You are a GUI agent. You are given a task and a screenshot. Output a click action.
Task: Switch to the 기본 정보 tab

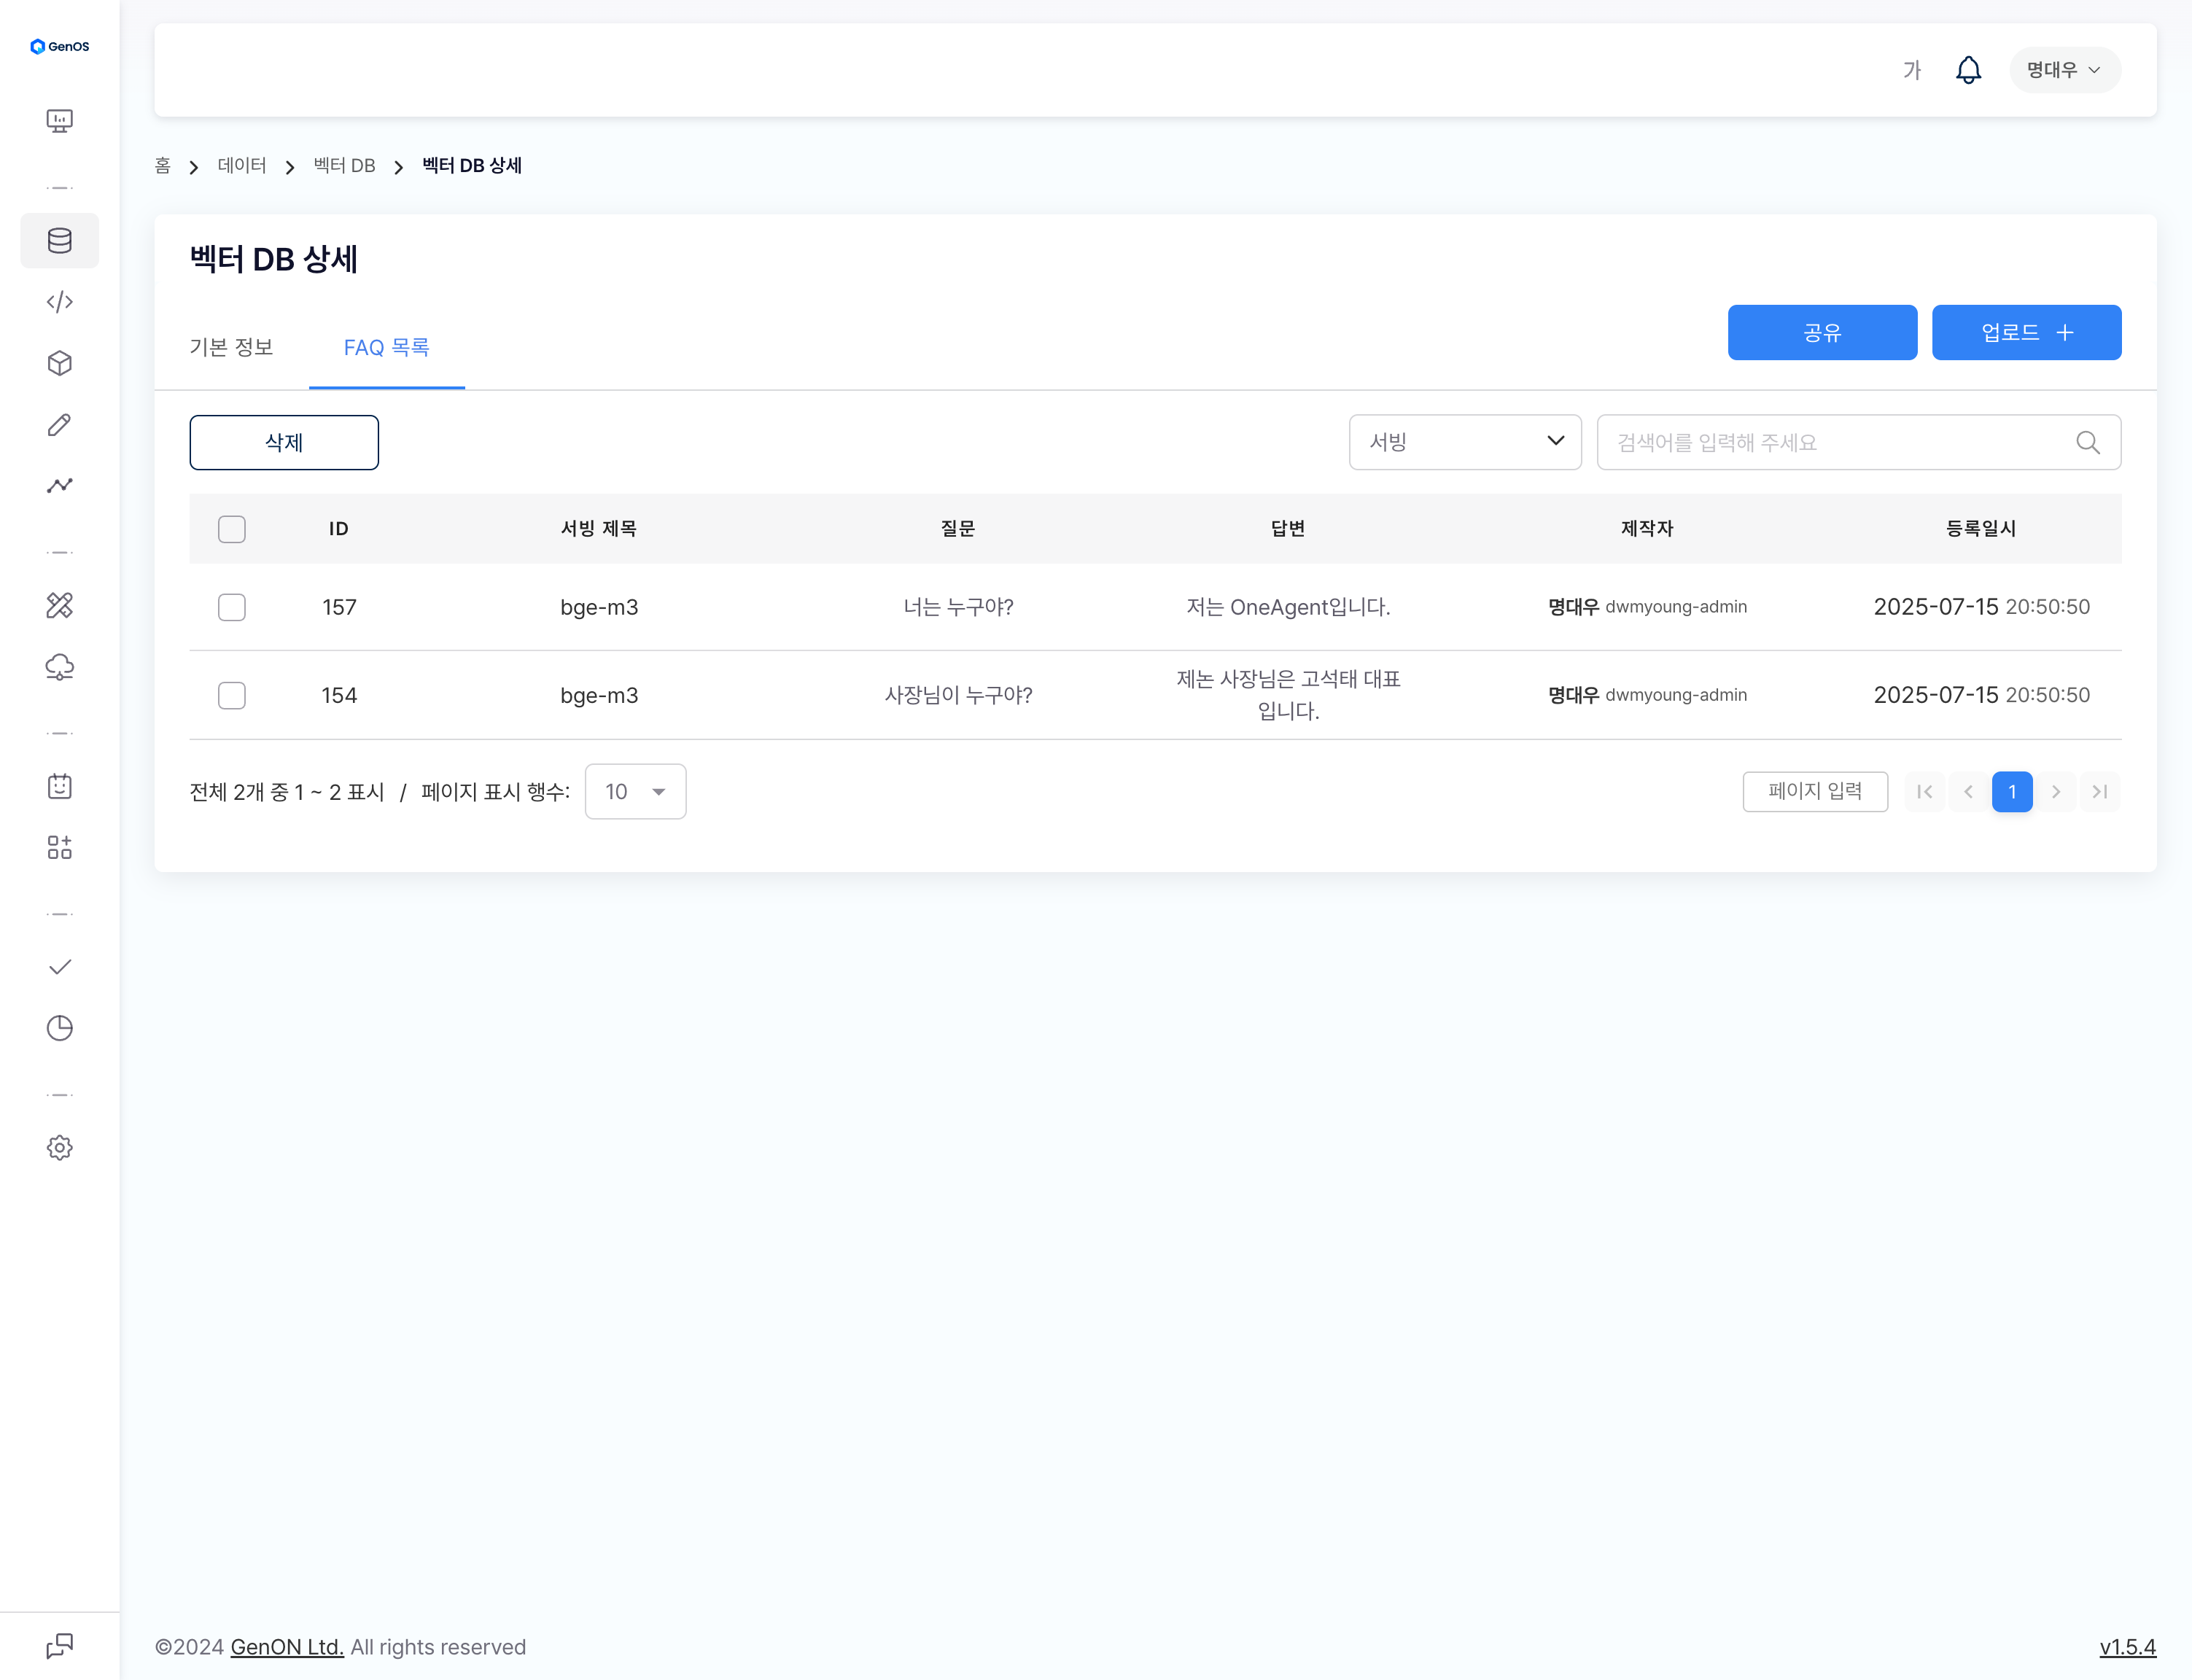tap(231, 347)
